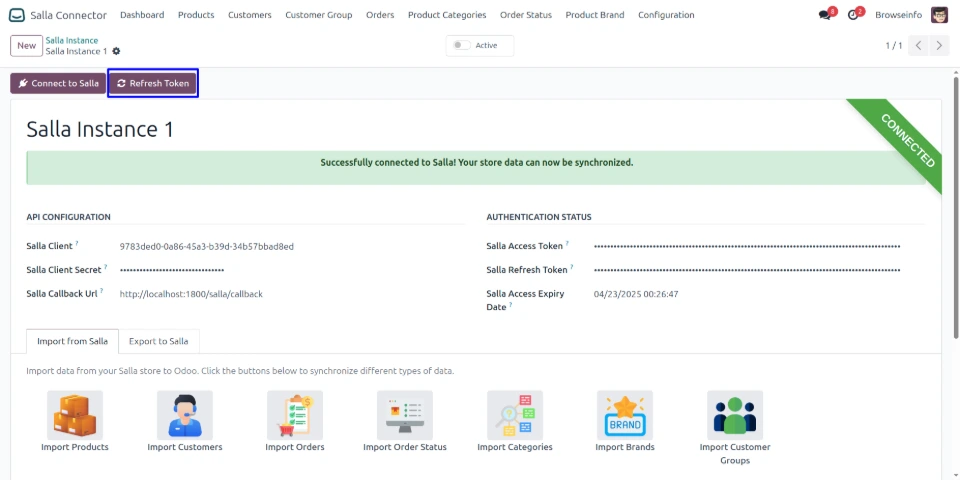Click the Import Brands icon

coord(625,415)
